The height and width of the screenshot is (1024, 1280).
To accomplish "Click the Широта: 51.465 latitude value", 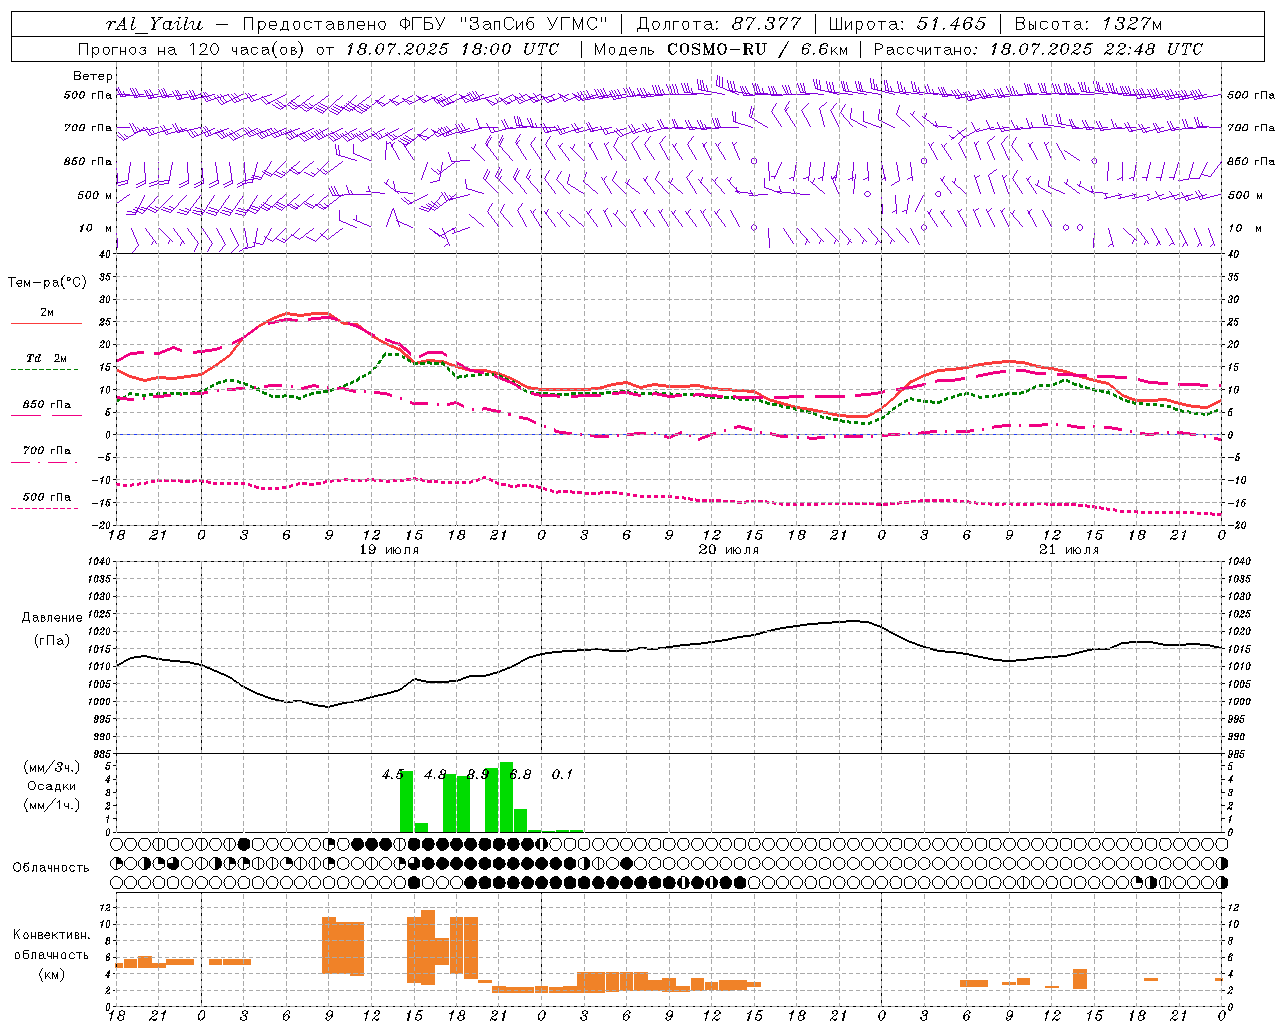I will click(907, 24).
